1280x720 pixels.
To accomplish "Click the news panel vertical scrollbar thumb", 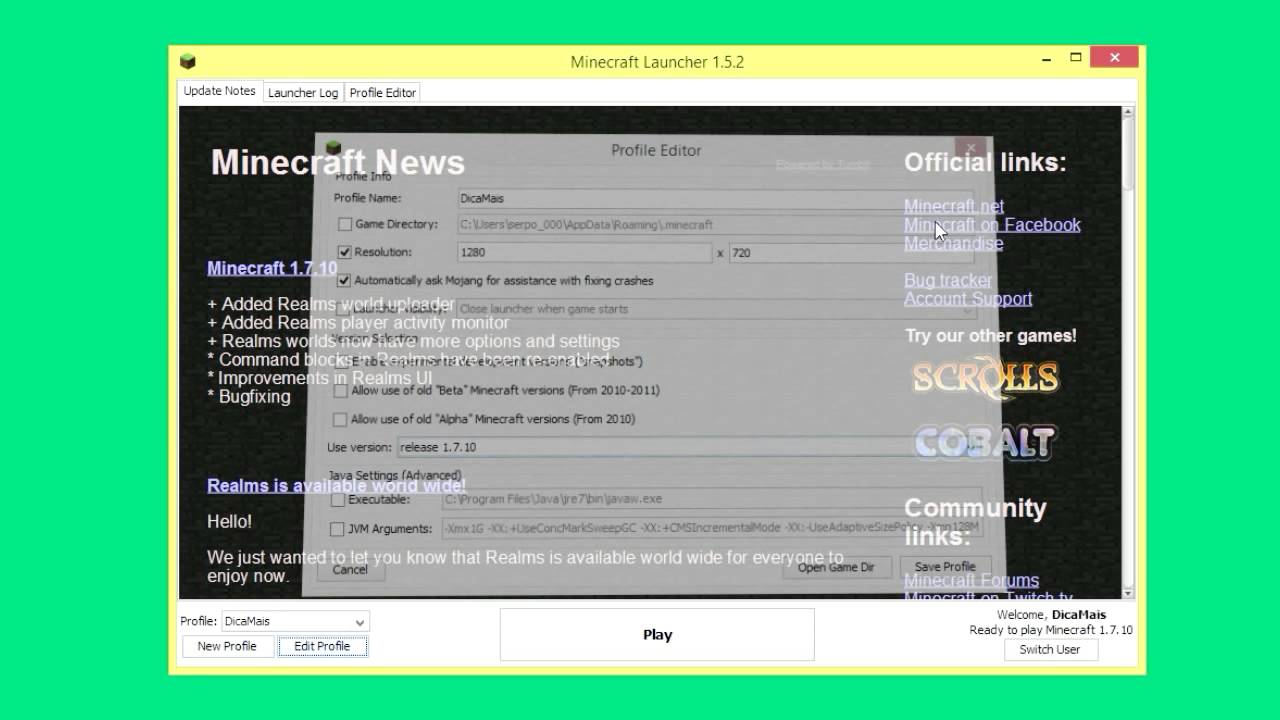I will point(1128,154).
